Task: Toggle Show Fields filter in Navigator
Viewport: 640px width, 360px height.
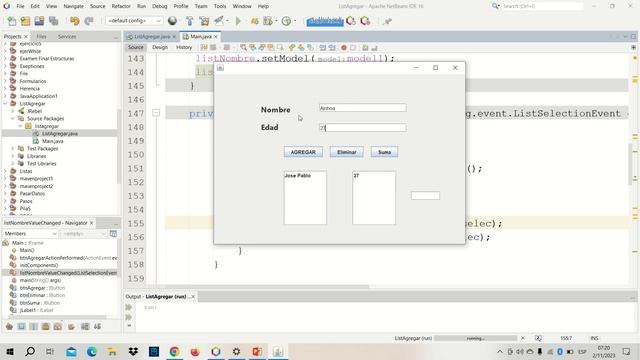Action: pos(21,327)
